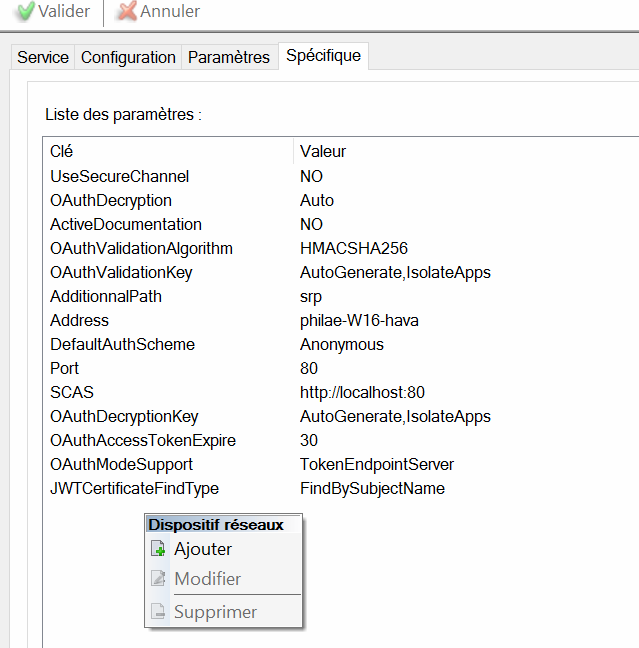Click the Modifier pencil icon in menu
Viewport: 639px width, 648px height.
(x=158, y=579)
